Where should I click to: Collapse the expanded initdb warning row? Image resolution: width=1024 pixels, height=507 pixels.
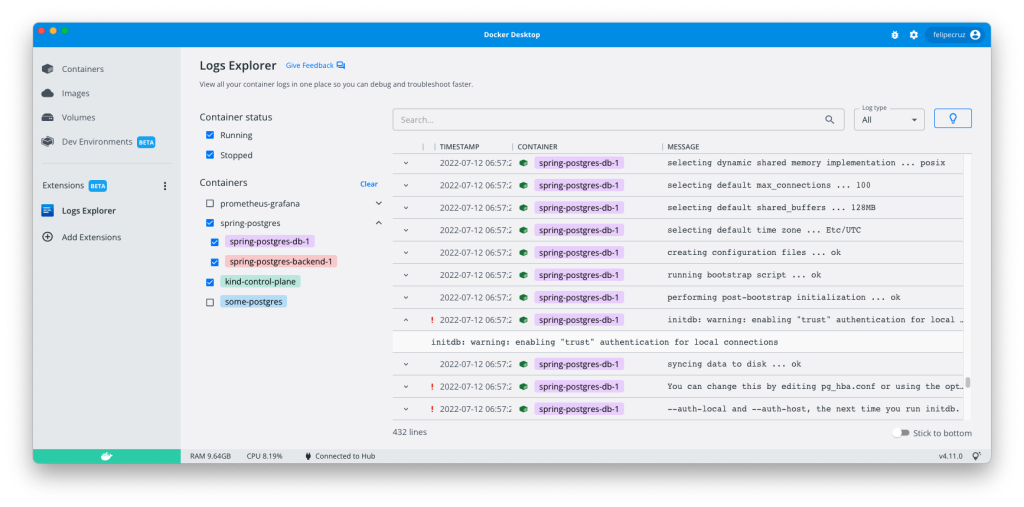pyautogui.click(x=406, y=320)
